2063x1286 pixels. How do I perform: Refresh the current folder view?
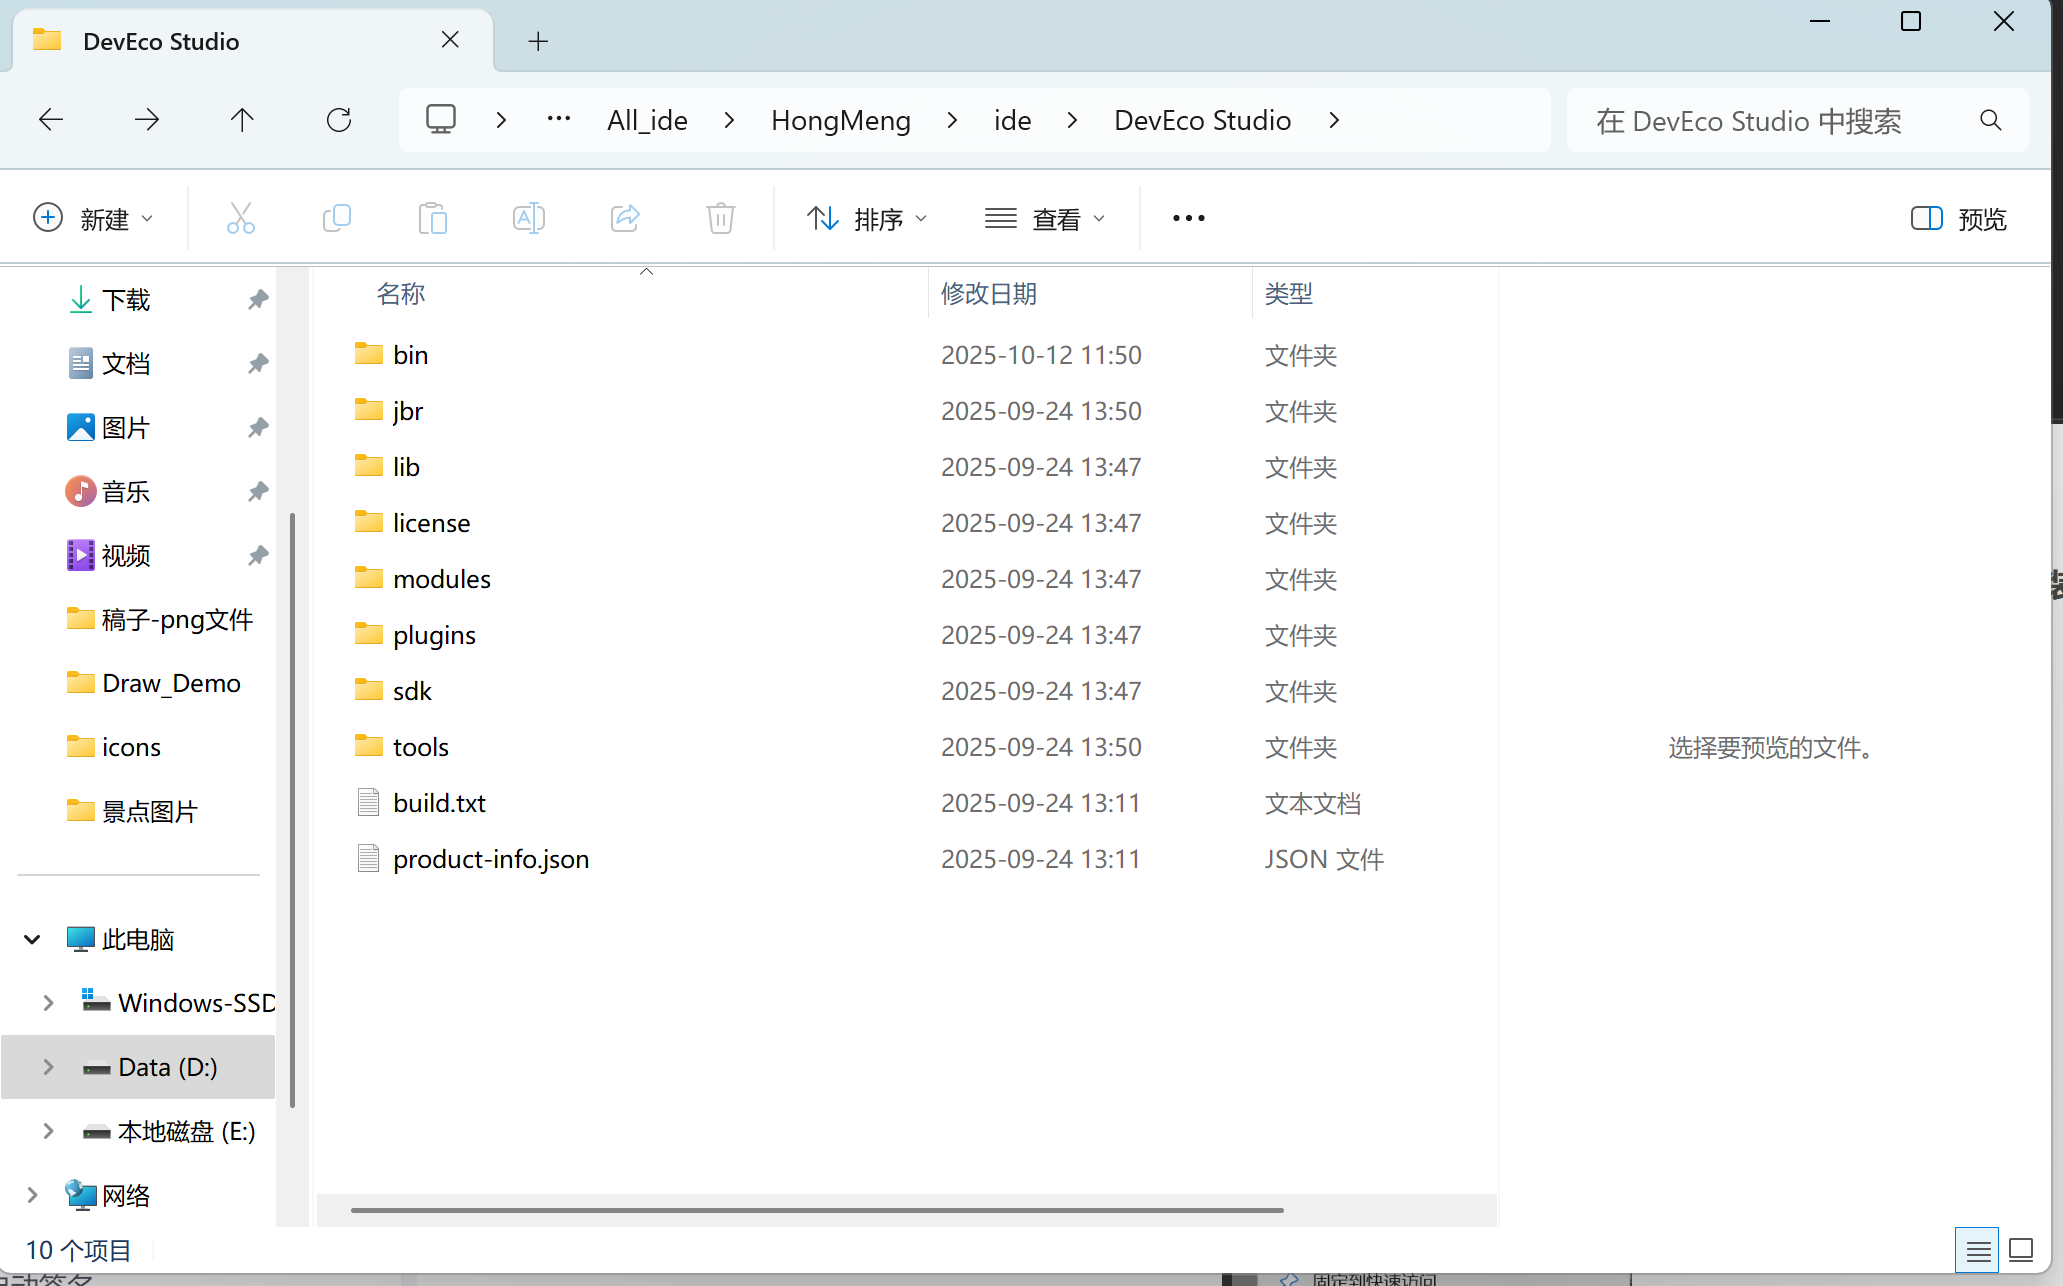[339, 120]
